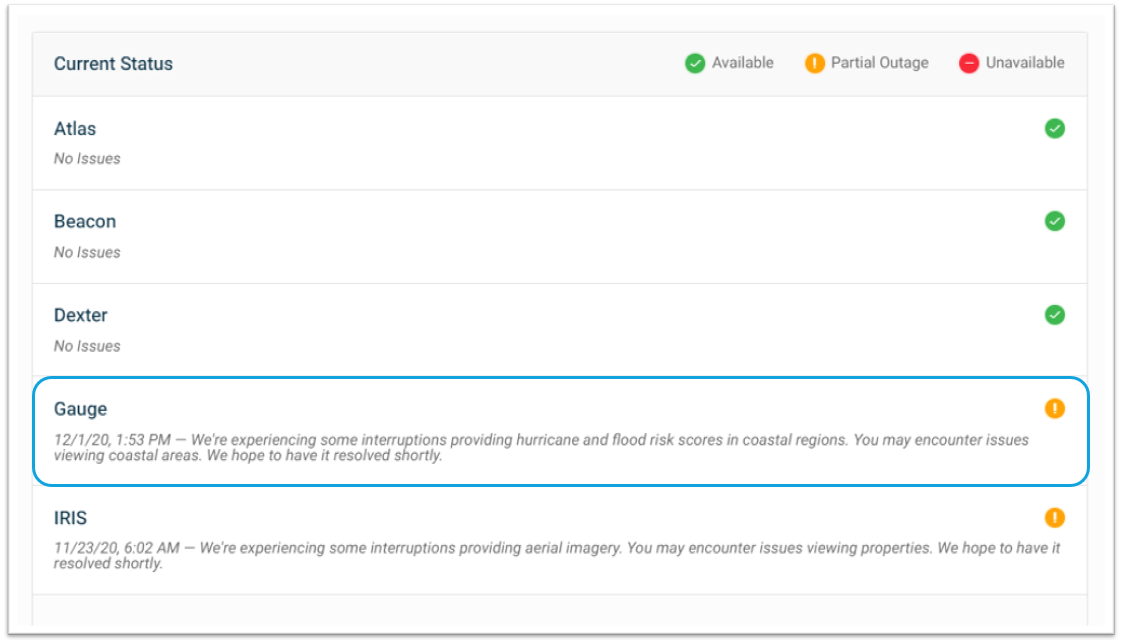Select the Atlas service name
The width and height of the screenshot is (1123, 642).
coord(74,129)
